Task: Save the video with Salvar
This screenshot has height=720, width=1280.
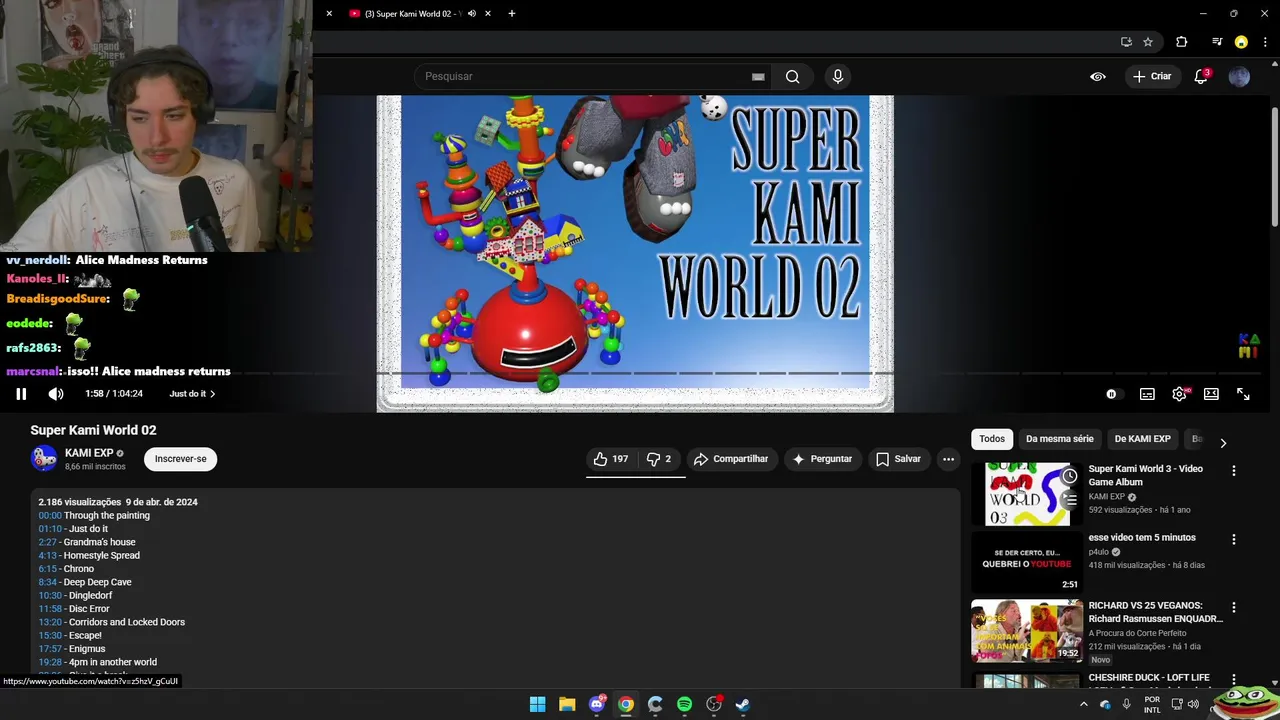Action: tap(898, 459)
